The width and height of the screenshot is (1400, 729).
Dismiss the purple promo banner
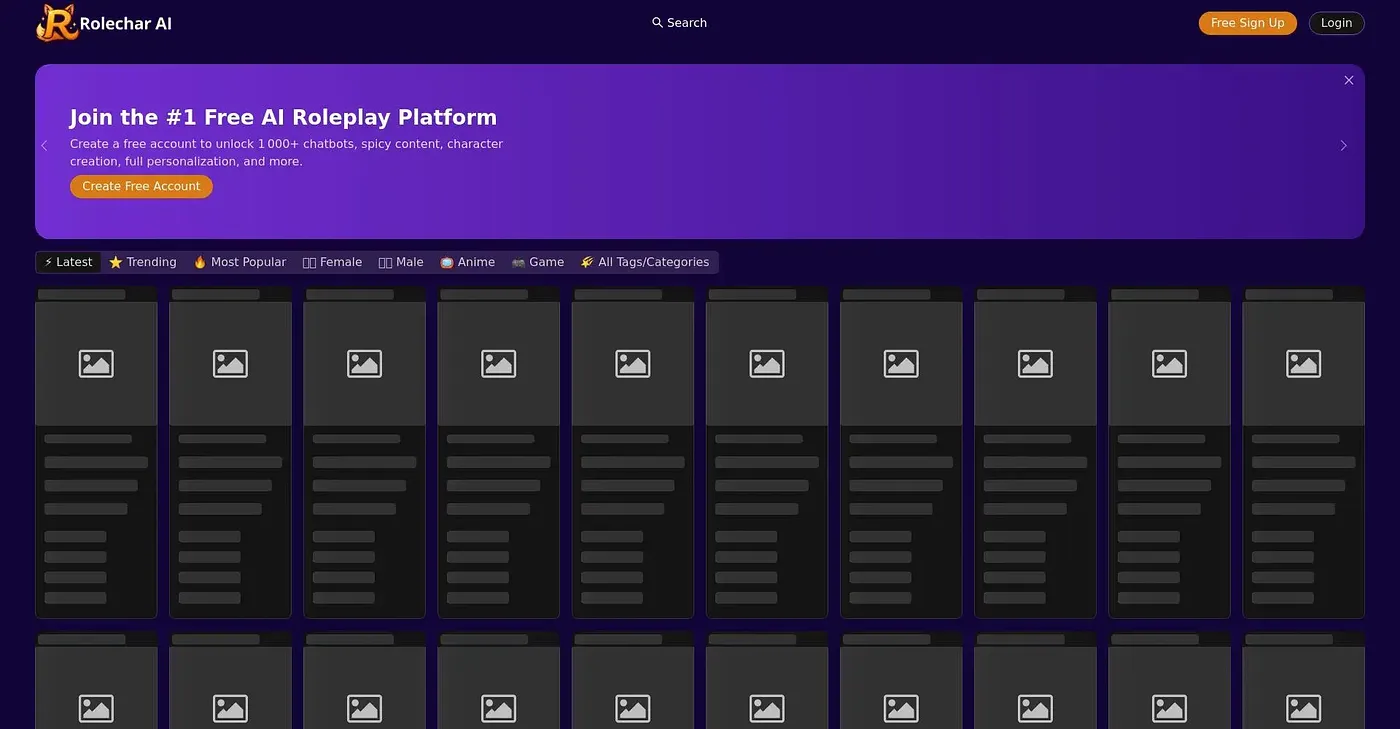click(x=1349, y=80)
